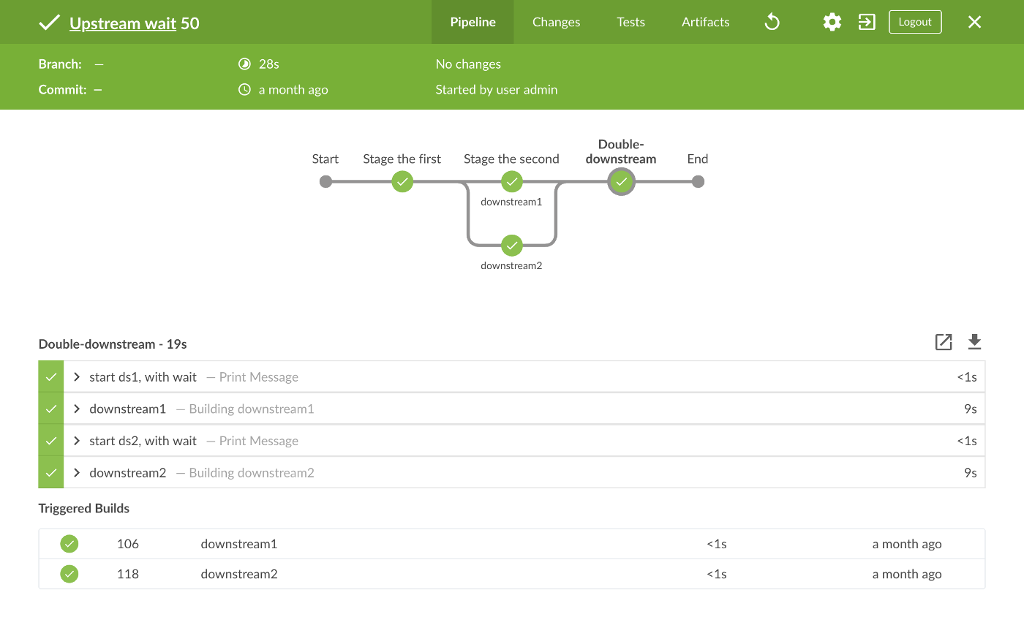Expand the start ds1, with wait step
Screen dimensions: 1024x625
click(x=78, y=376)
